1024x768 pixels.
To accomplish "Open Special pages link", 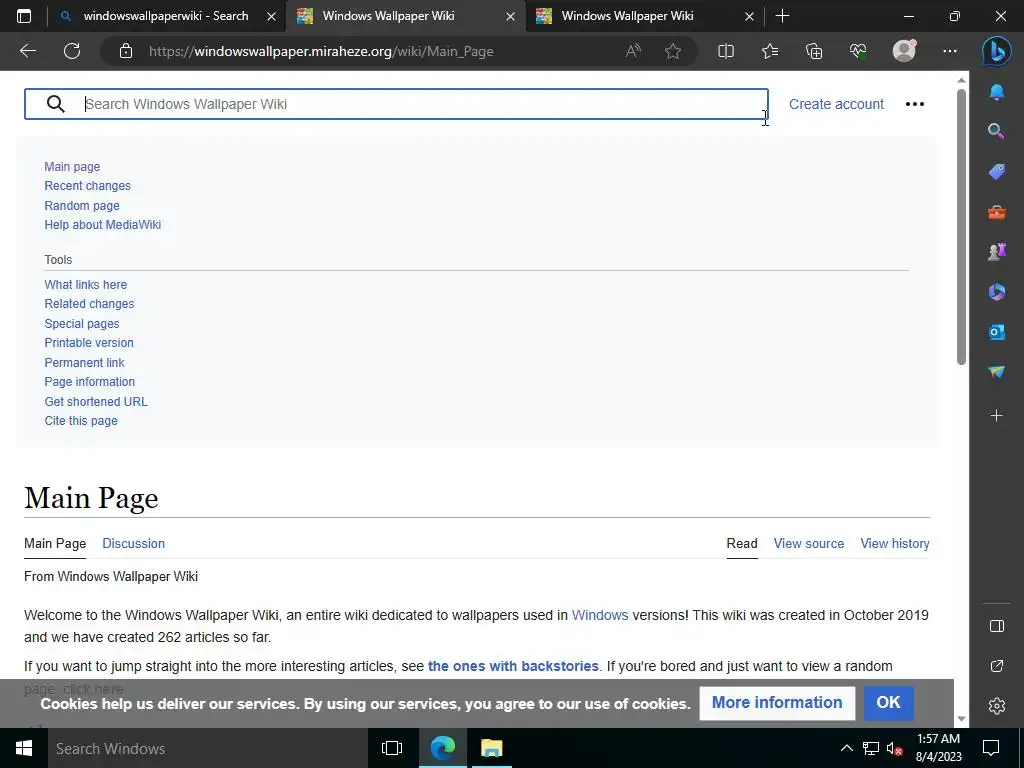I will click(x=82, y=323).
